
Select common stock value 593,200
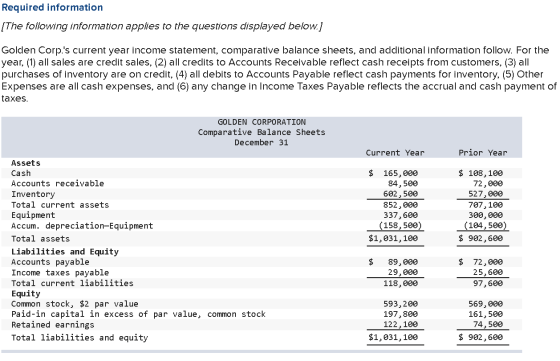tap(400, 304)
